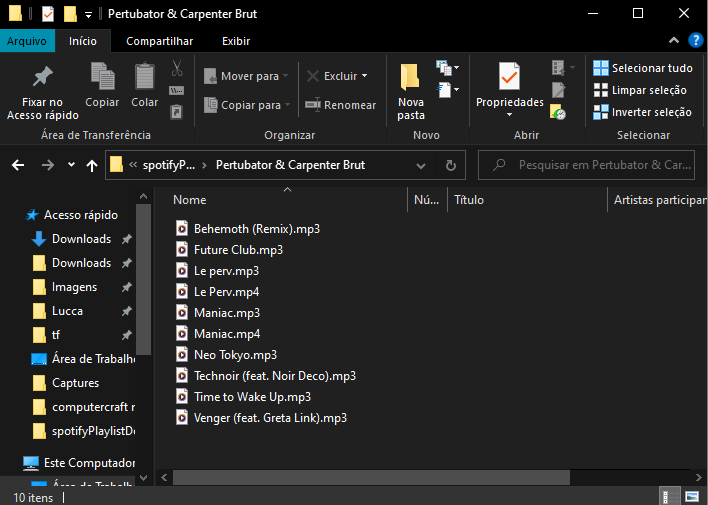Click the Nova pasta folder icon
This screenshot has height=505, width=708.
tap(410, 76)
